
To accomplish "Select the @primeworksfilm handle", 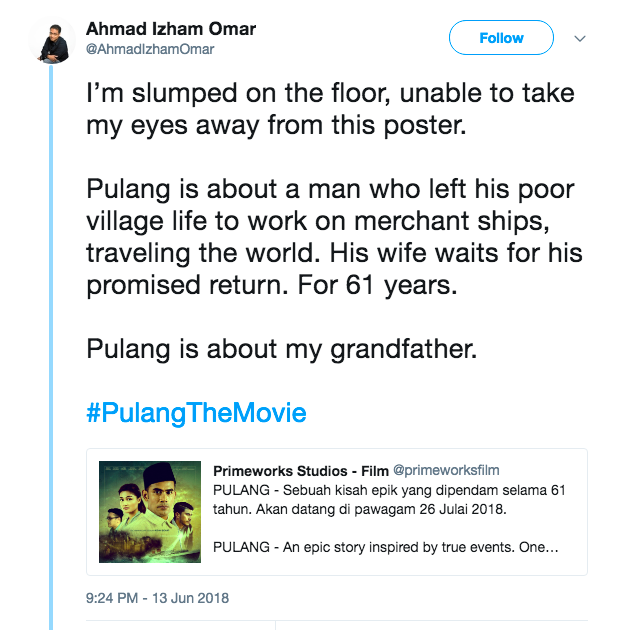I will [x=446, y=470].
